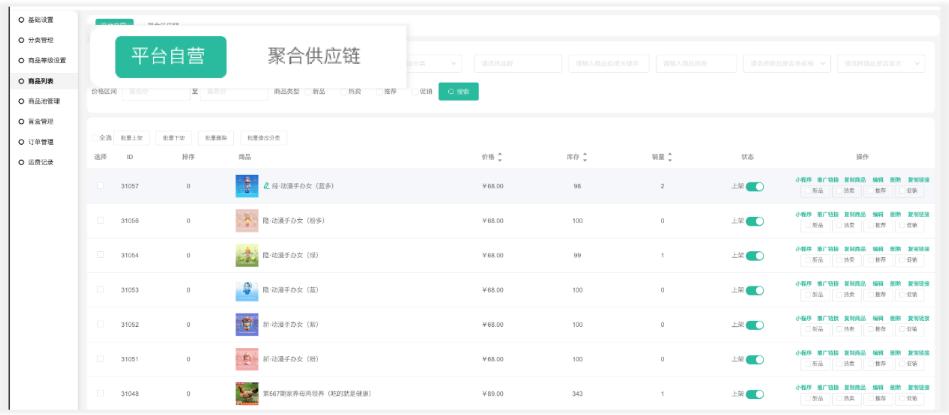Click the 批量修改分类 button
The width and height of the screenshot is (949, 415).
point(263,138)
